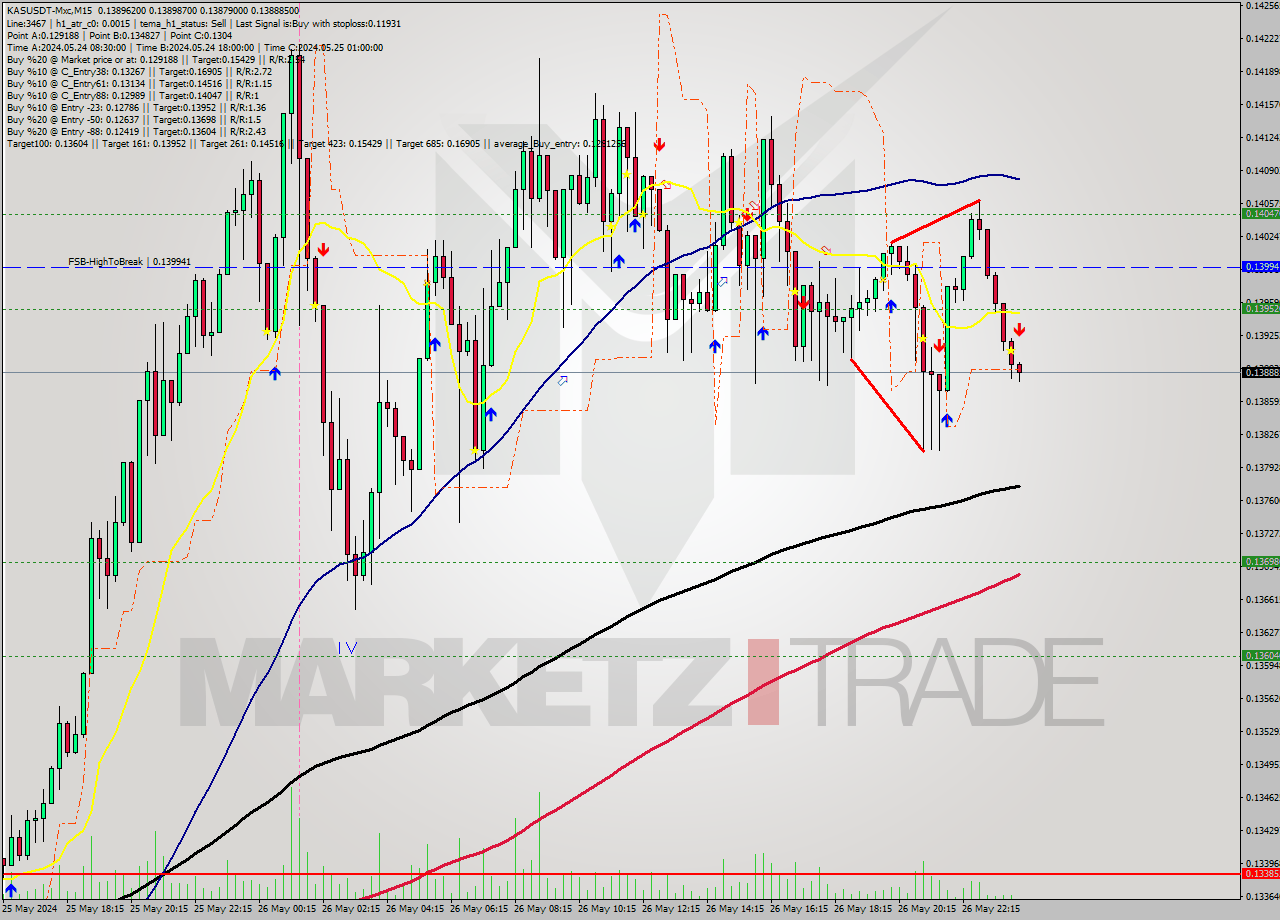Click the 0.13826 price axis label
Screen dimensions: 1280x920
[x=1262, y=435]
